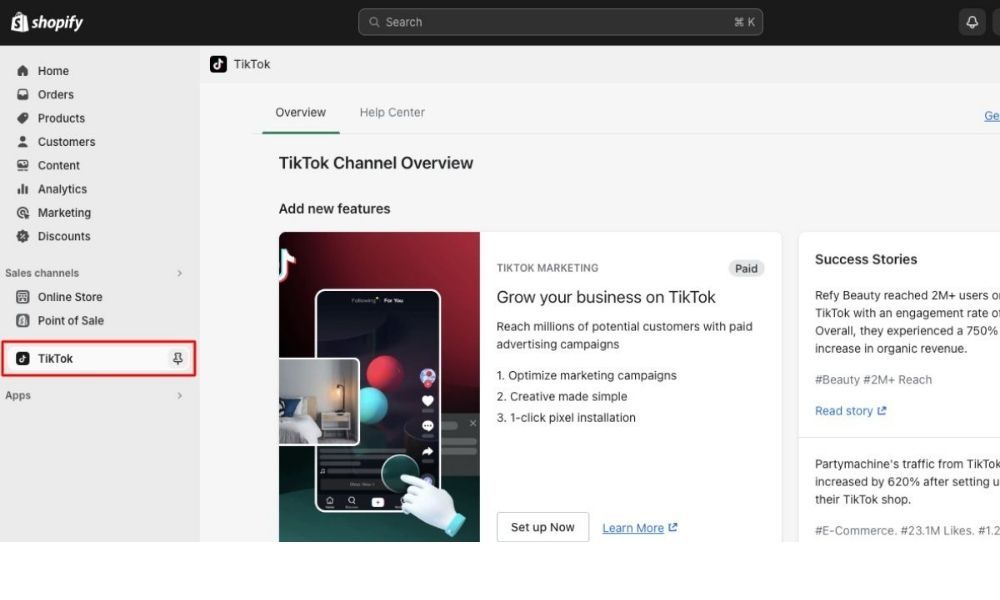Image resolution: width=1000 pixels, height=600 pixels.
Task: Expand the Apps section chevron
Action: [x=180, y=395]
